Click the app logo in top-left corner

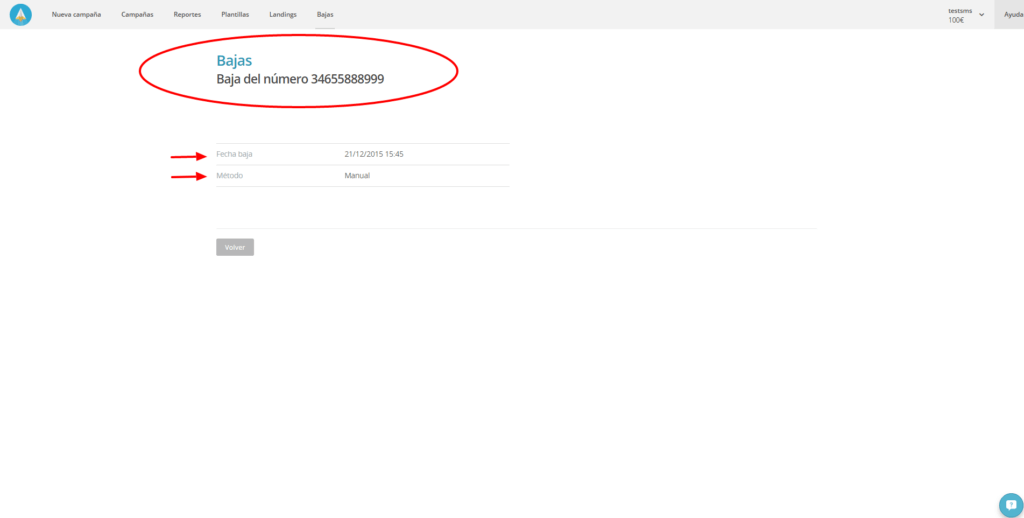tap(20, 14)
